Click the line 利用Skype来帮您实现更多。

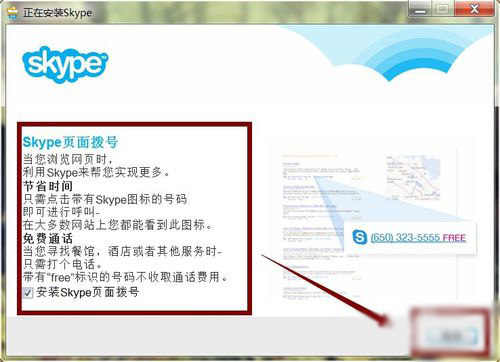97,172
